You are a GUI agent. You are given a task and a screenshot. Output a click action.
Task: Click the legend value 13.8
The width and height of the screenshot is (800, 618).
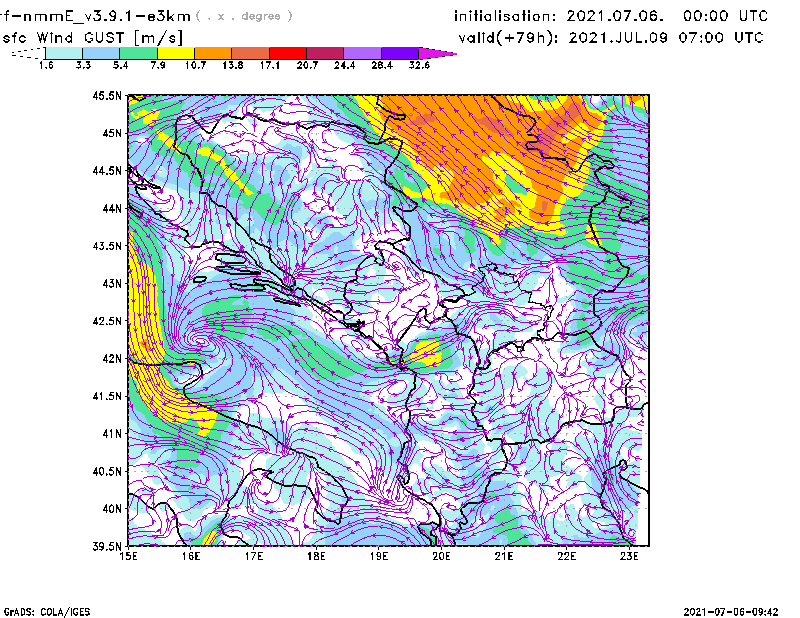click(233, 65)
